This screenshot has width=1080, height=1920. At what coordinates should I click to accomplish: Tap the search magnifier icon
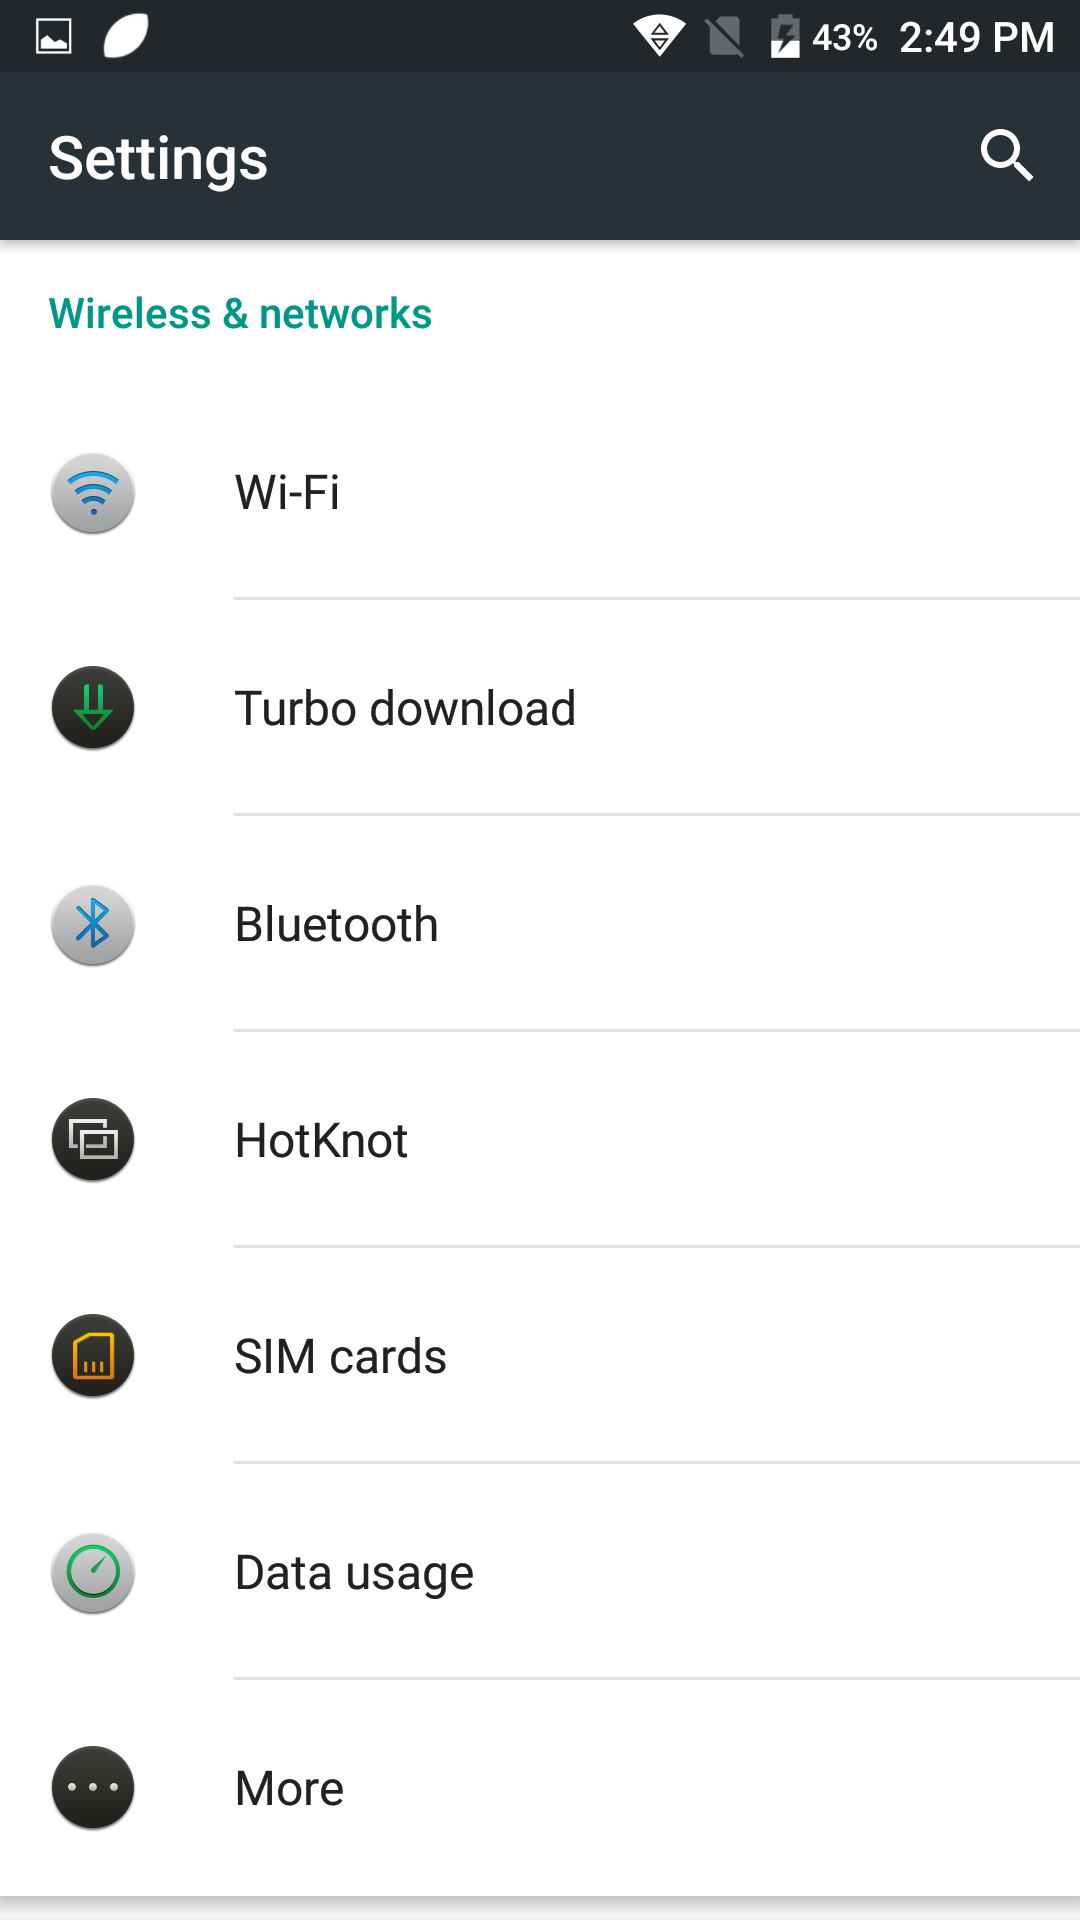point(1005,156)
